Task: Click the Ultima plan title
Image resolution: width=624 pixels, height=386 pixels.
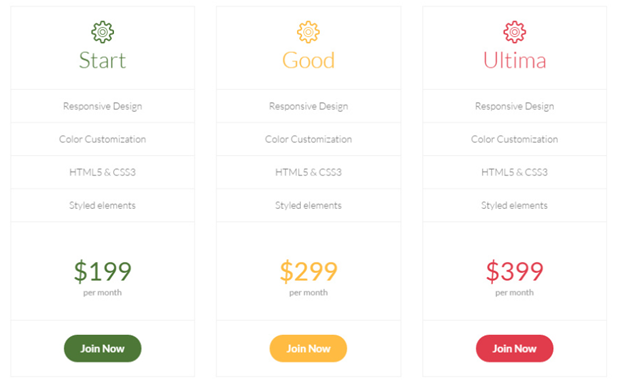Action: point(514,60)
